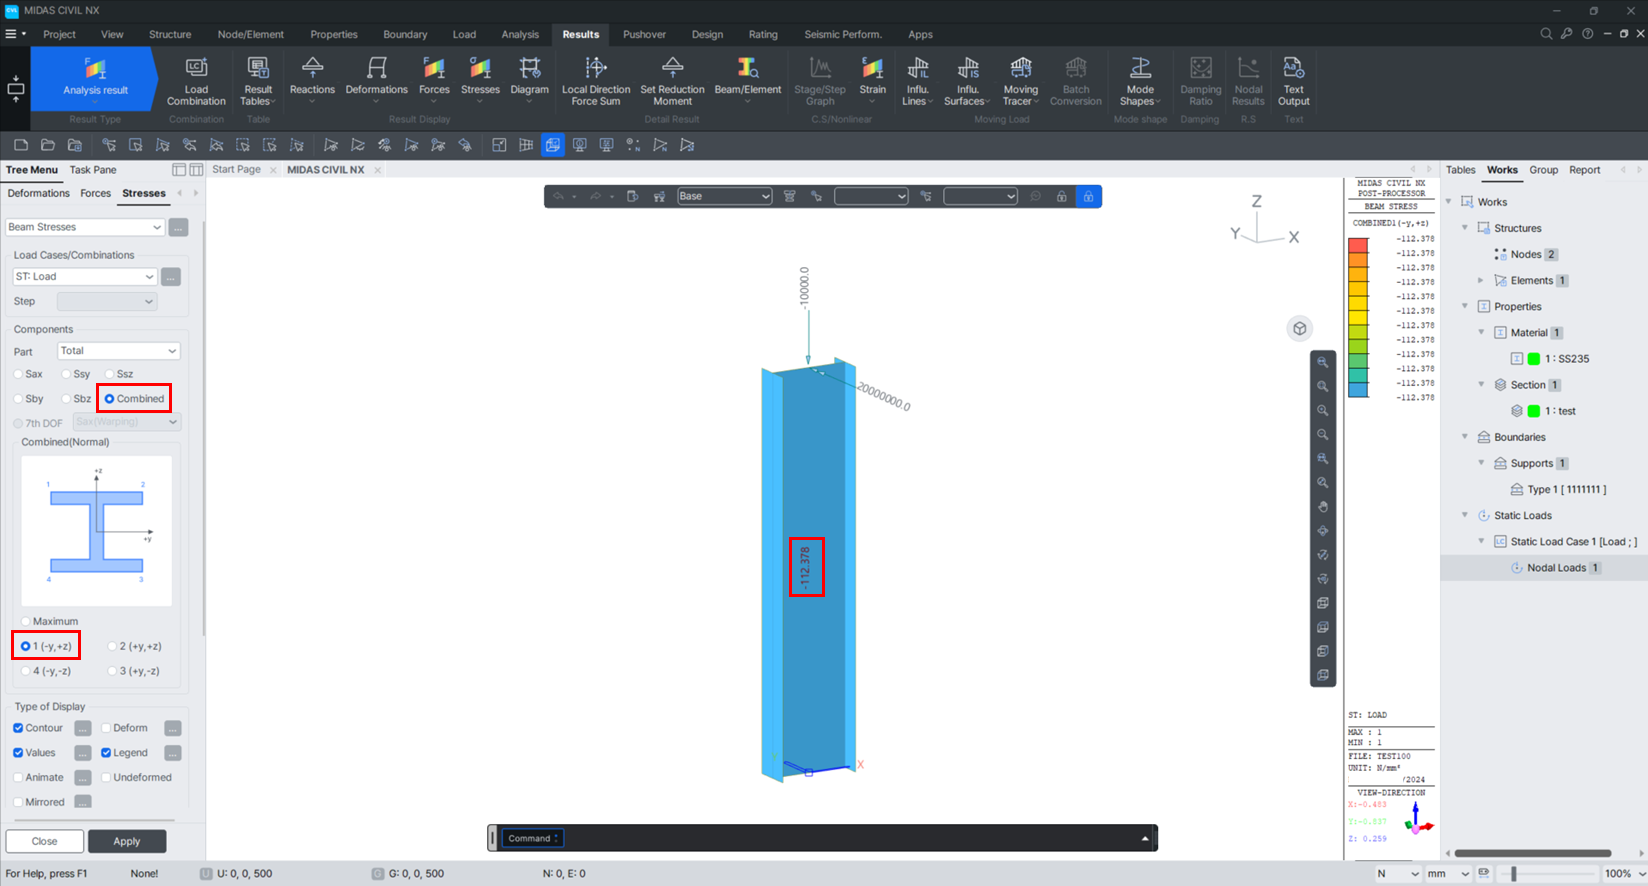Open the Base dropdown in view toolbar
This screenshot has height=886, width=1648.
tap(724, 196)
